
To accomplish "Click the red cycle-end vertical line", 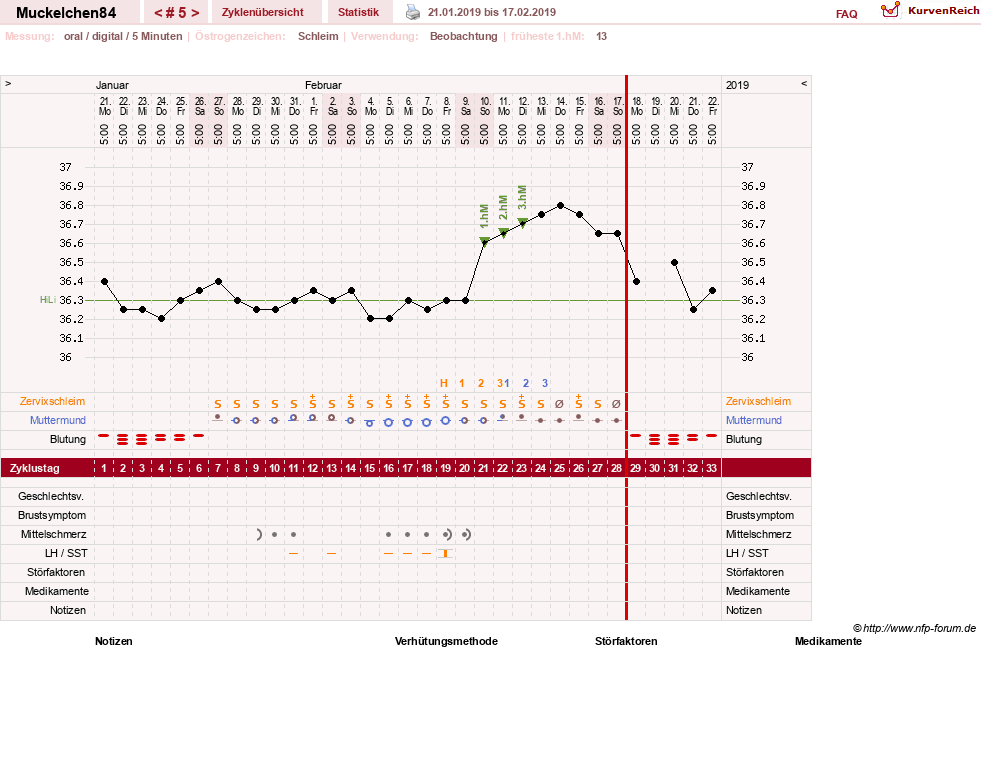I will tap(626, 348).
